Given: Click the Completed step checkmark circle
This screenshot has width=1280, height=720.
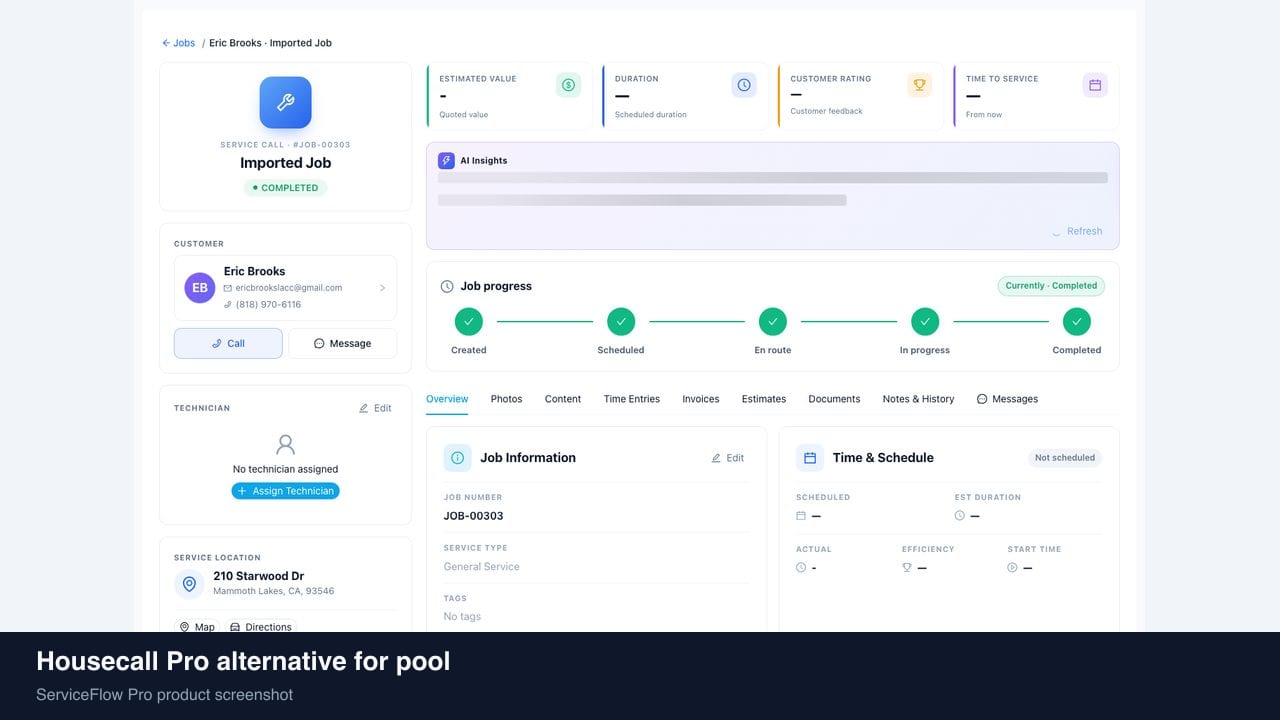Looking at the screenshot, I should tap(1077, 321).
